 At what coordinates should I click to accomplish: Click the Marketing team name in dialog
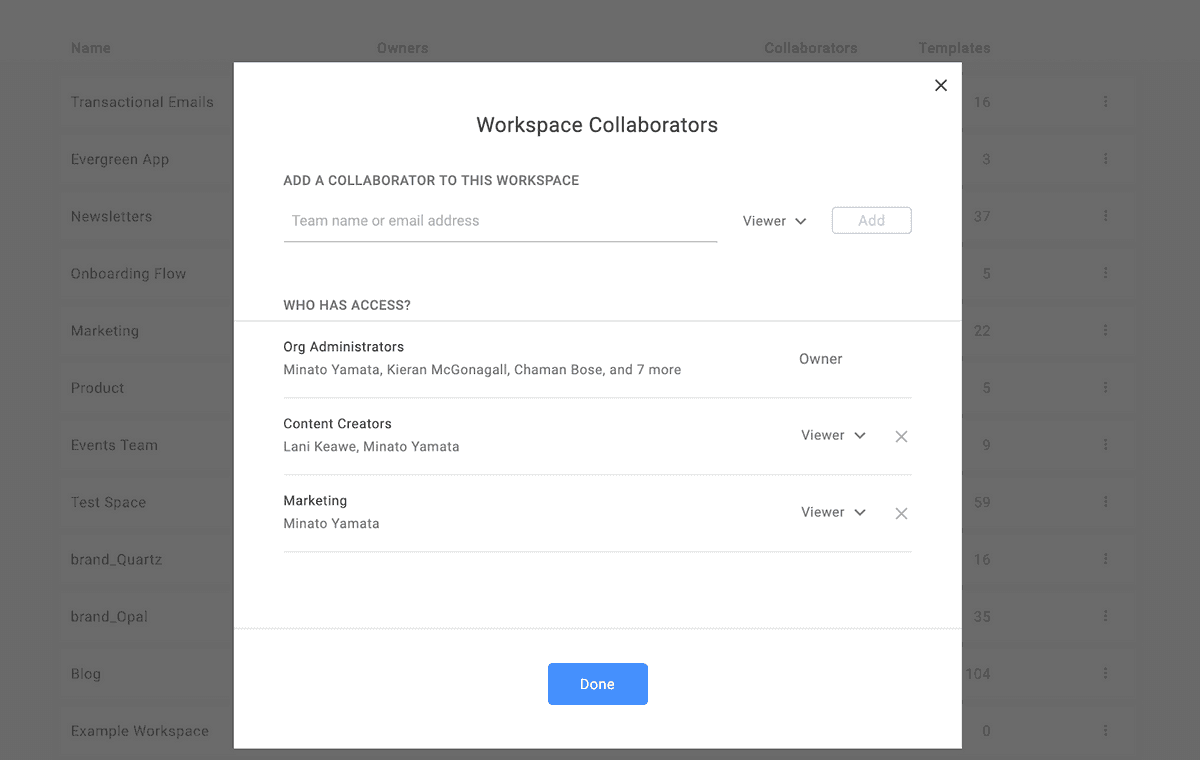click(315, 501)
